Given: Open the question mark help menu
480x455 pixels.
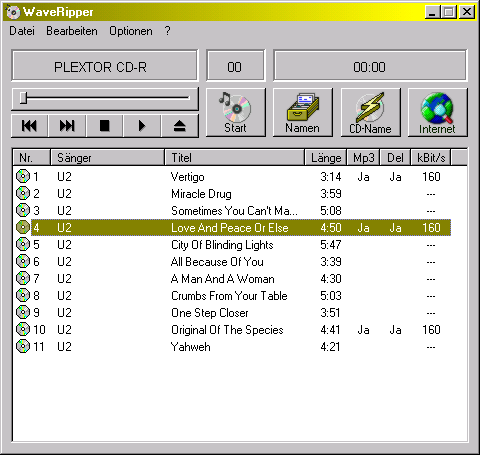Looking at the screenshot, I should [x=167, y=31].
